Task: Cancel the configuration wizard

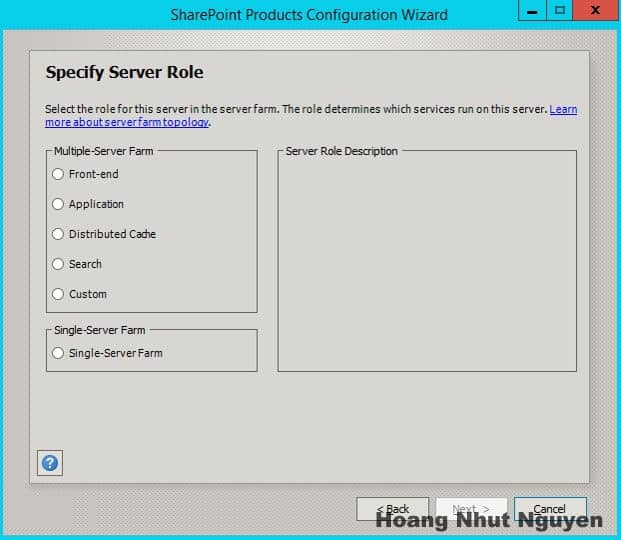Action: pos(550,509)
